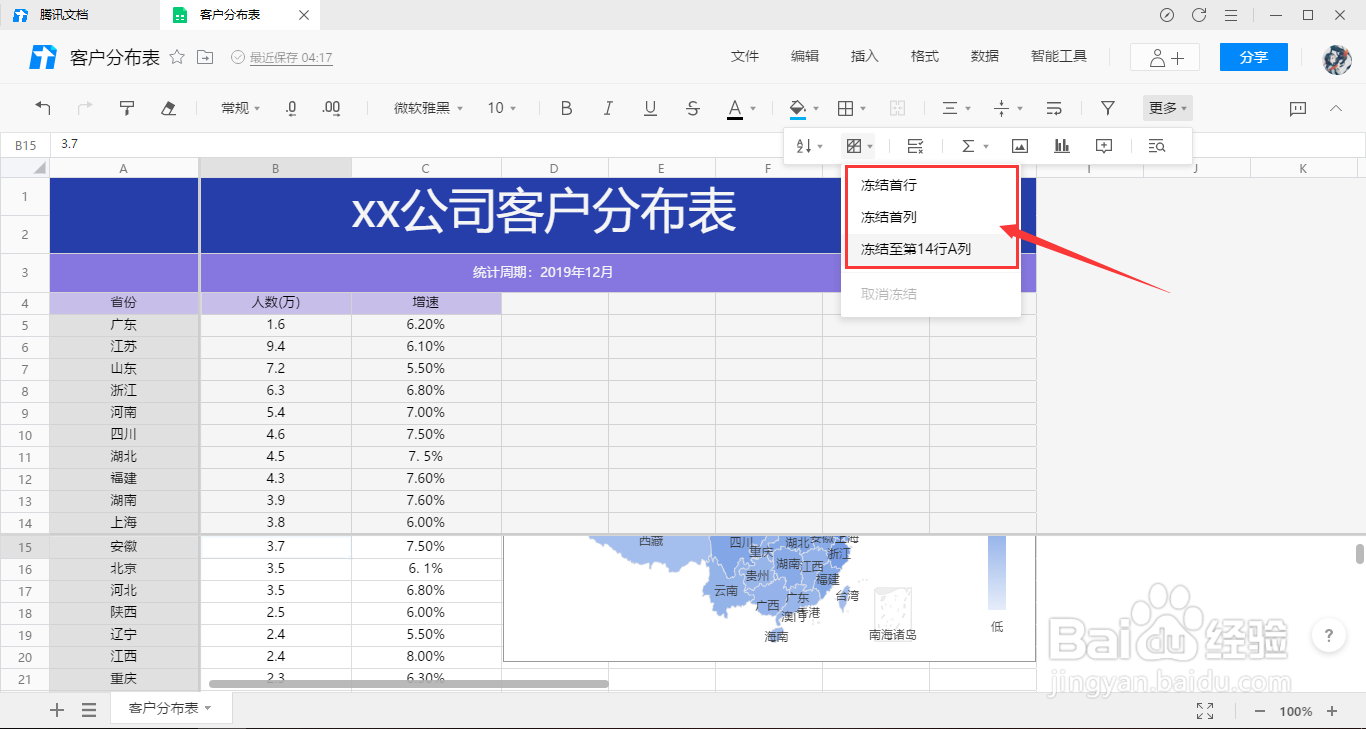Click the filter funnel icon

tap(1107, 107)
